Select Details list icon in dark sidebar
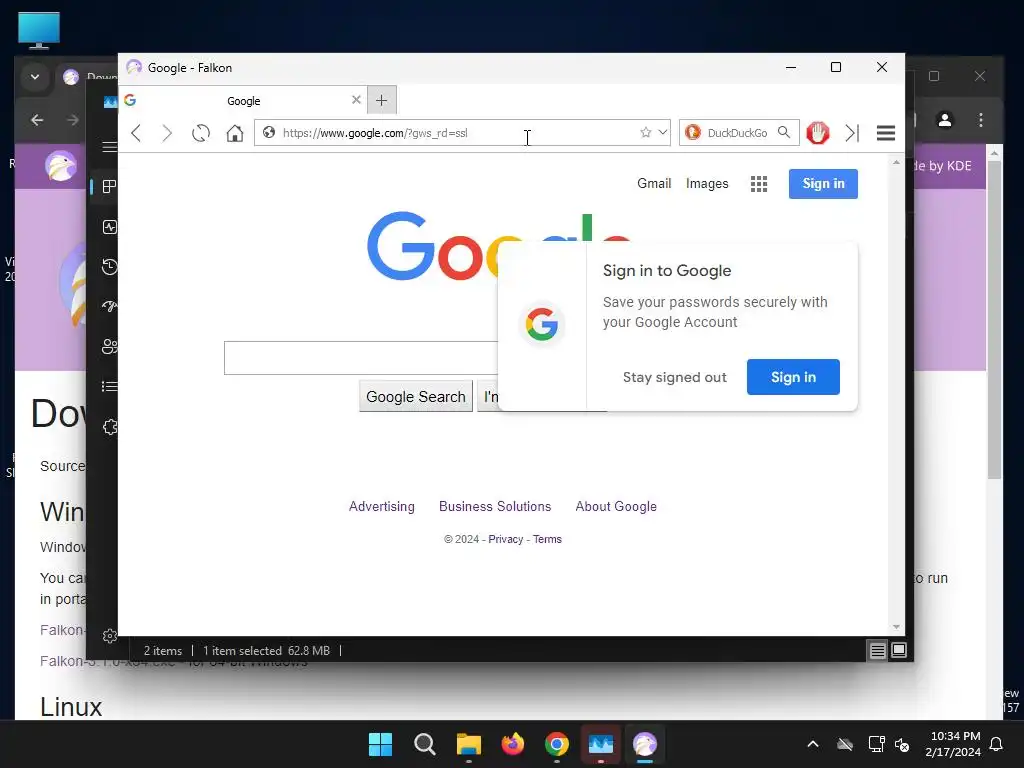This screenshot has height=768, width=1024. [x=109, y=387]
